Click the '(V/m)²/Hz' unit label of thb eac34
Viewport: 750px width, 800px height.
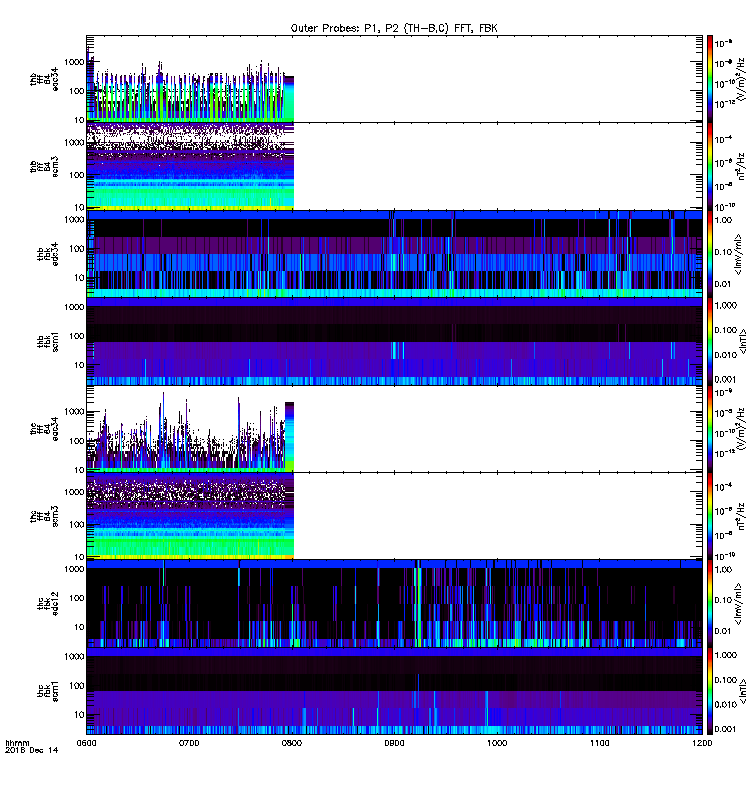click(741, 79)
